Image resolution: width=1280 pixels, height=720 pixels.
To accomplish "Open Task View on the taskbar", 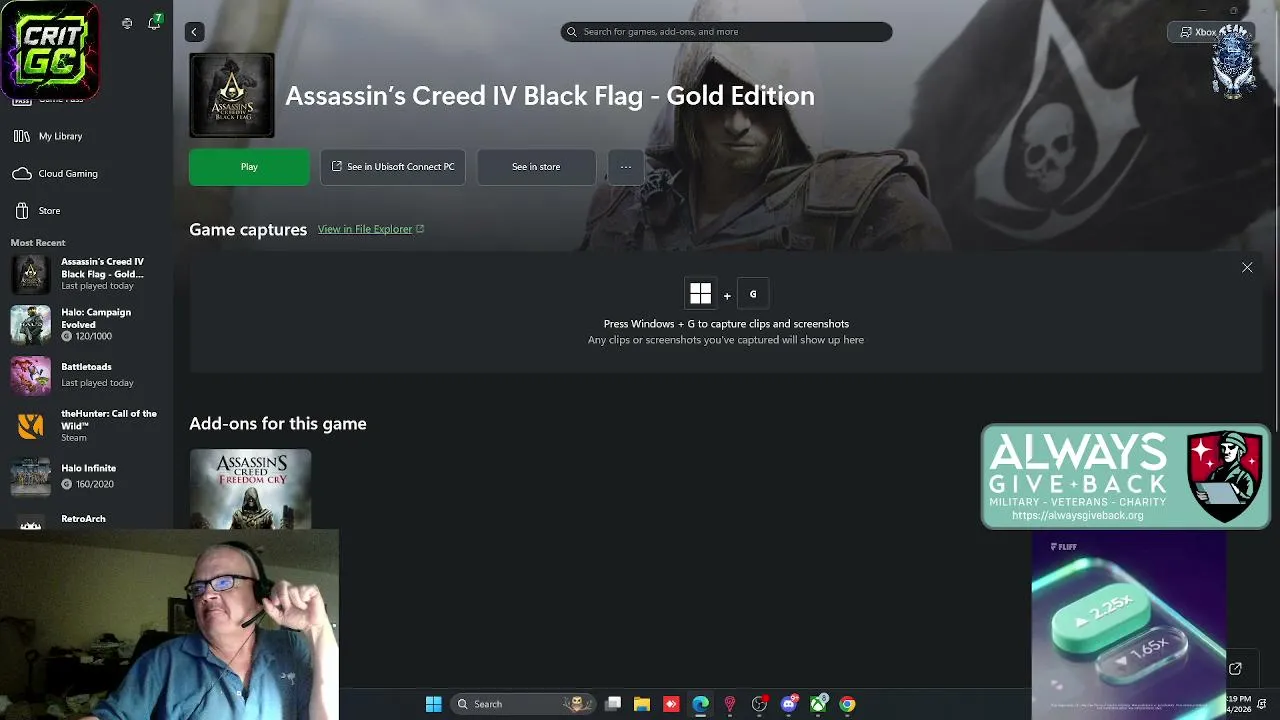I will coord(613,704).
